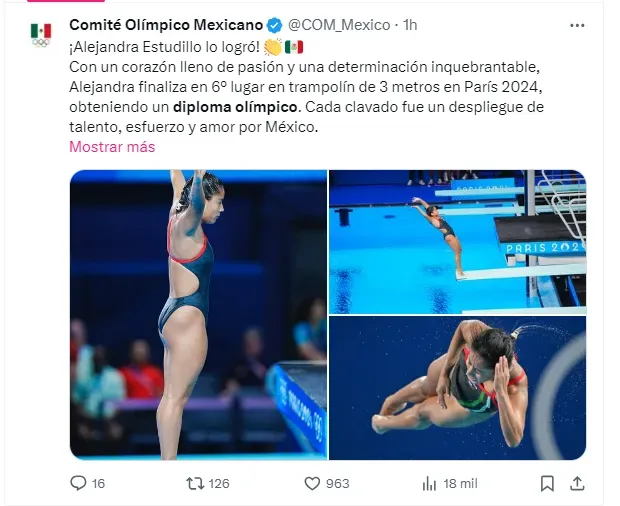Open the 1h timestamp link
The height and width of the screenshot is (506, 620).
tap(410, 25)
